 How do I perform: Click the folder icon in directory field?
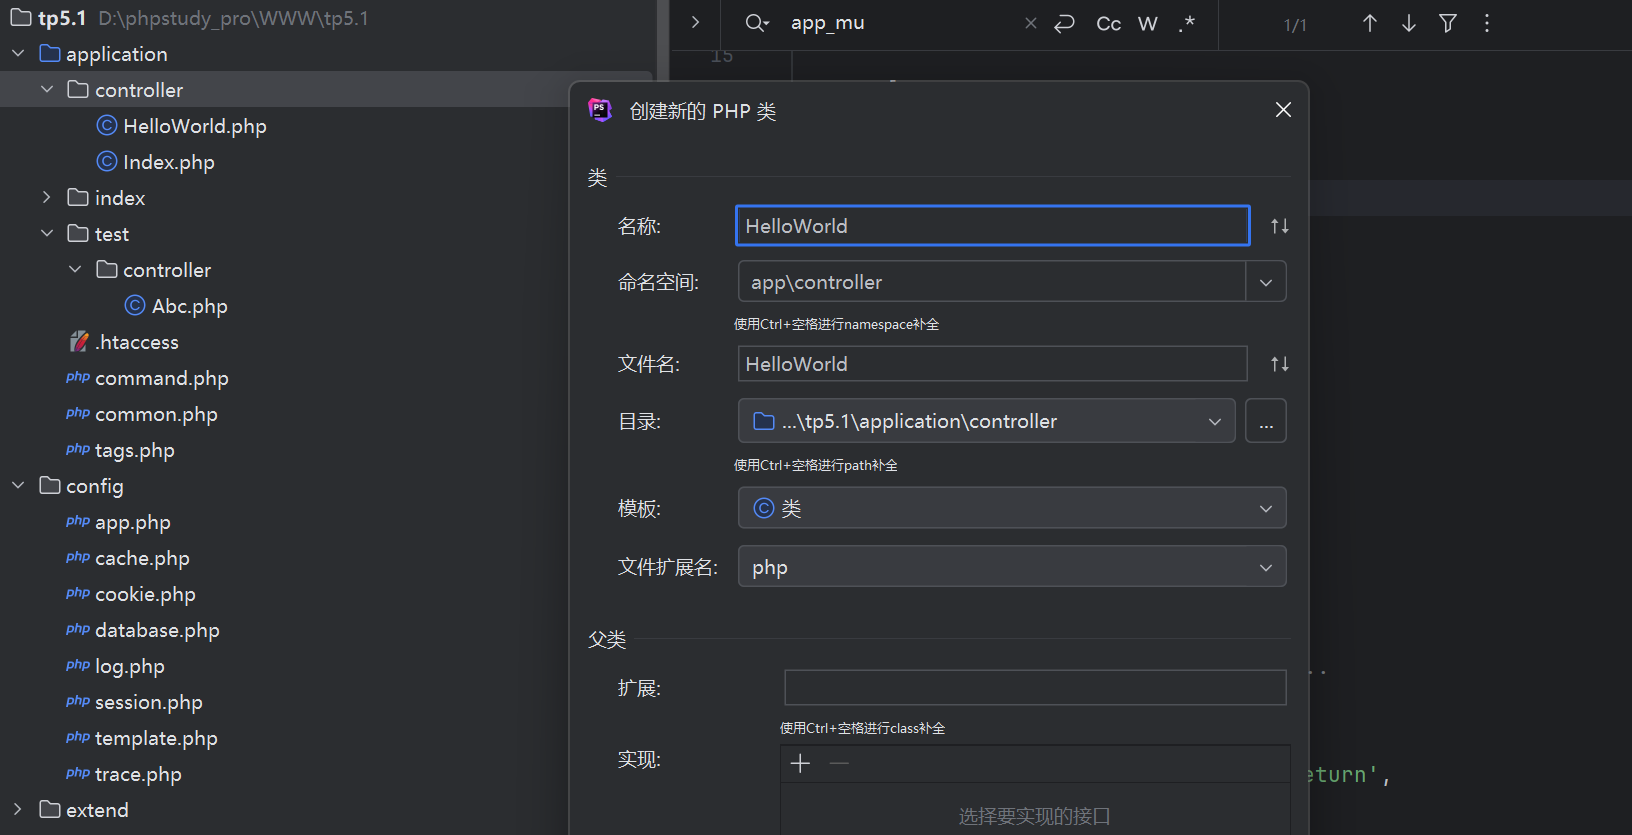coord(764,421)
